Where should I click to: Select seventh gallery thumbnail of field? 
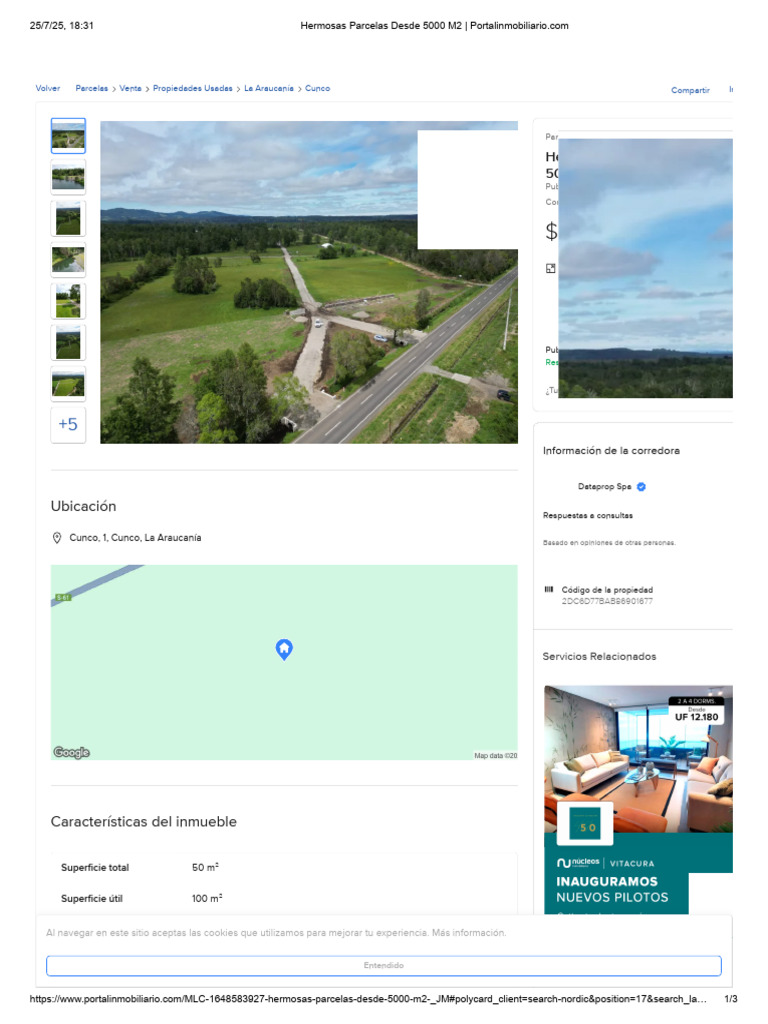coord(68,383)
